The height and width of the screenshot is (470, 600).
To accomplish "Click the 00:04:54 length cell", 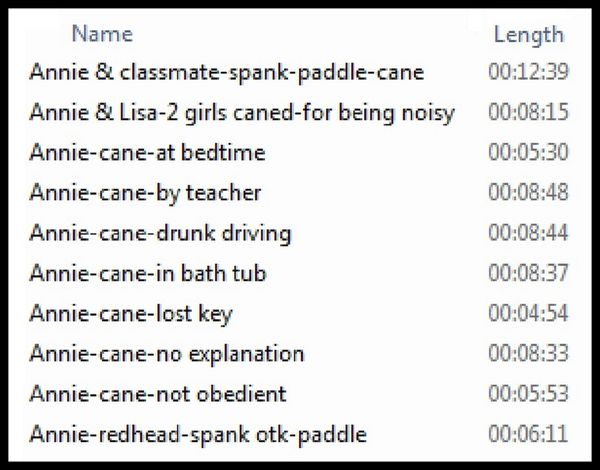I will (x=528, y=313).
